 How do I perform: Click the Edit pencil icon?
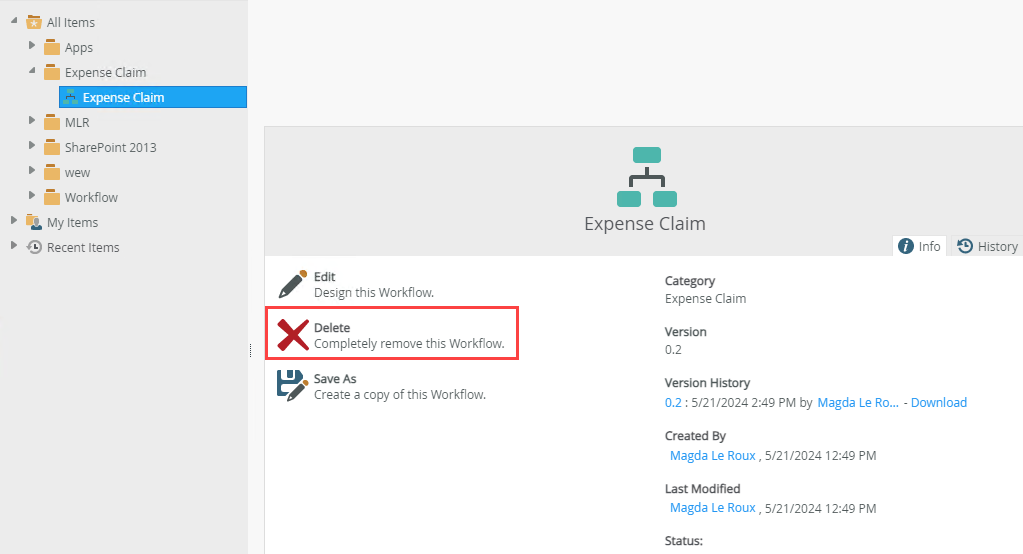pyautogui.click(x=292, y=285)
